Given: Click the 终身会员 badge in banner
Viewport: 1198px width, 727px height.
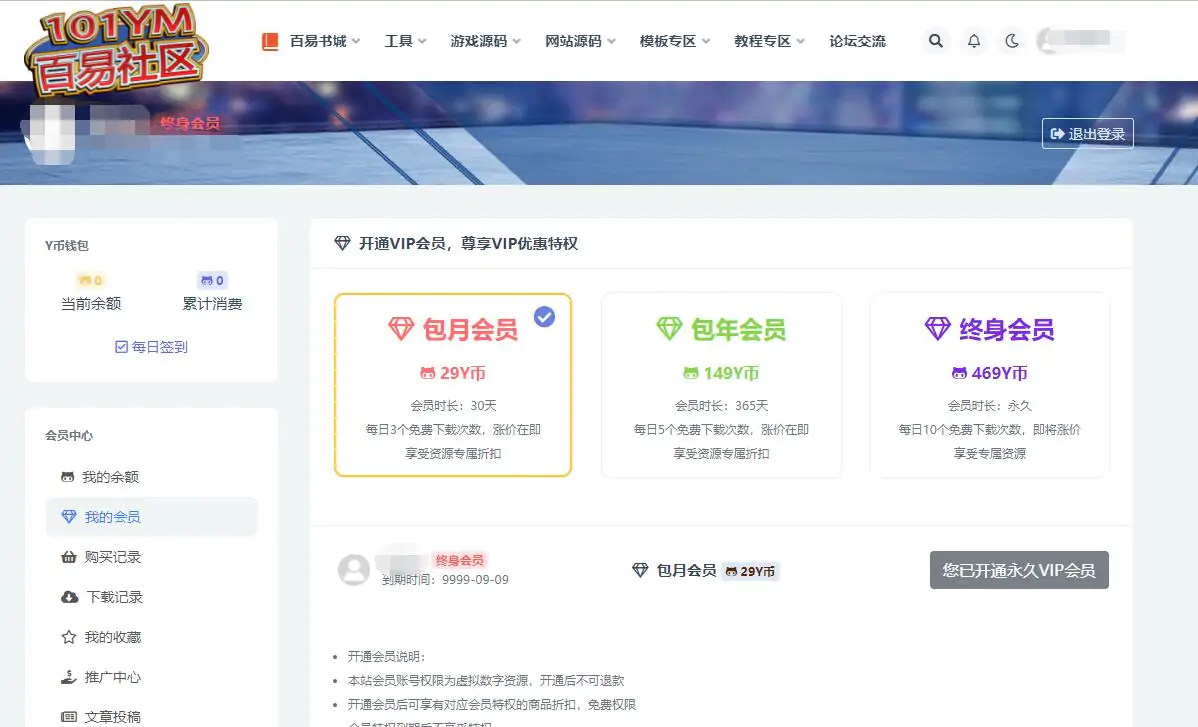Looking at the screenshot, I should (x=190, y=123).
